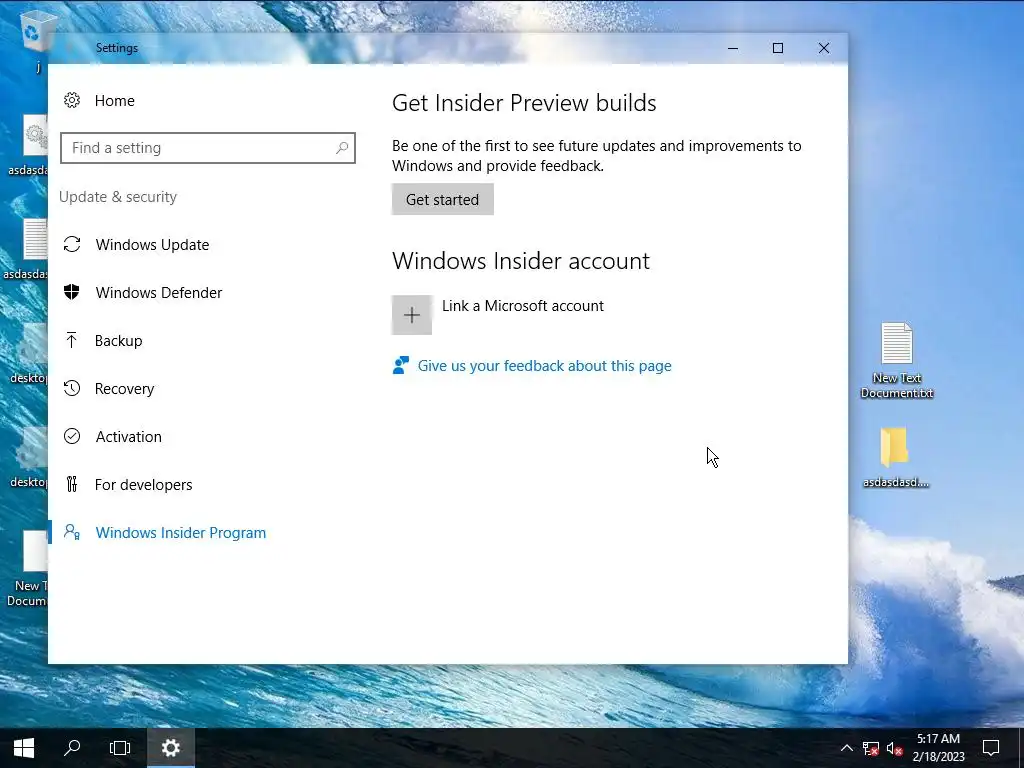The height and width of the screenshot is (768, 1024).
Task: Click the magnifier icon in the search box
Action: click(x=342, y=148)
